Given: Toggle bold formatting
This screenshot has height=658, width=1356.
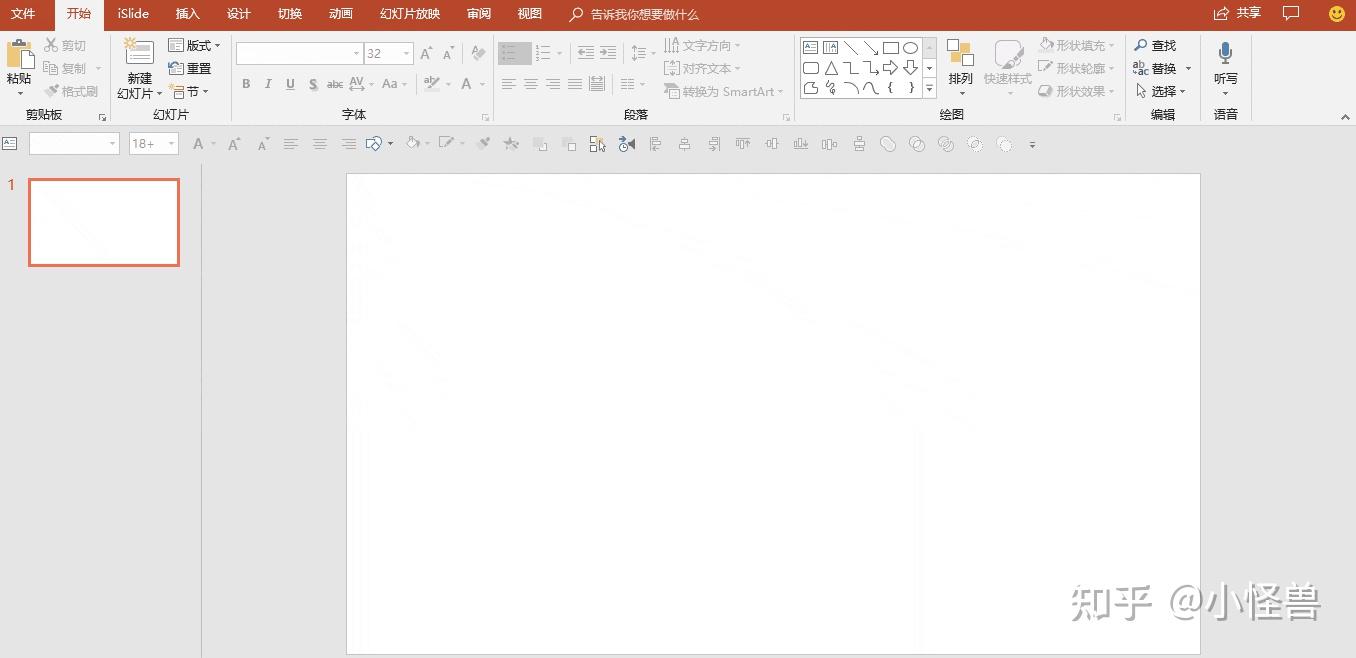Looking at the screenshot, I should 246,84.
